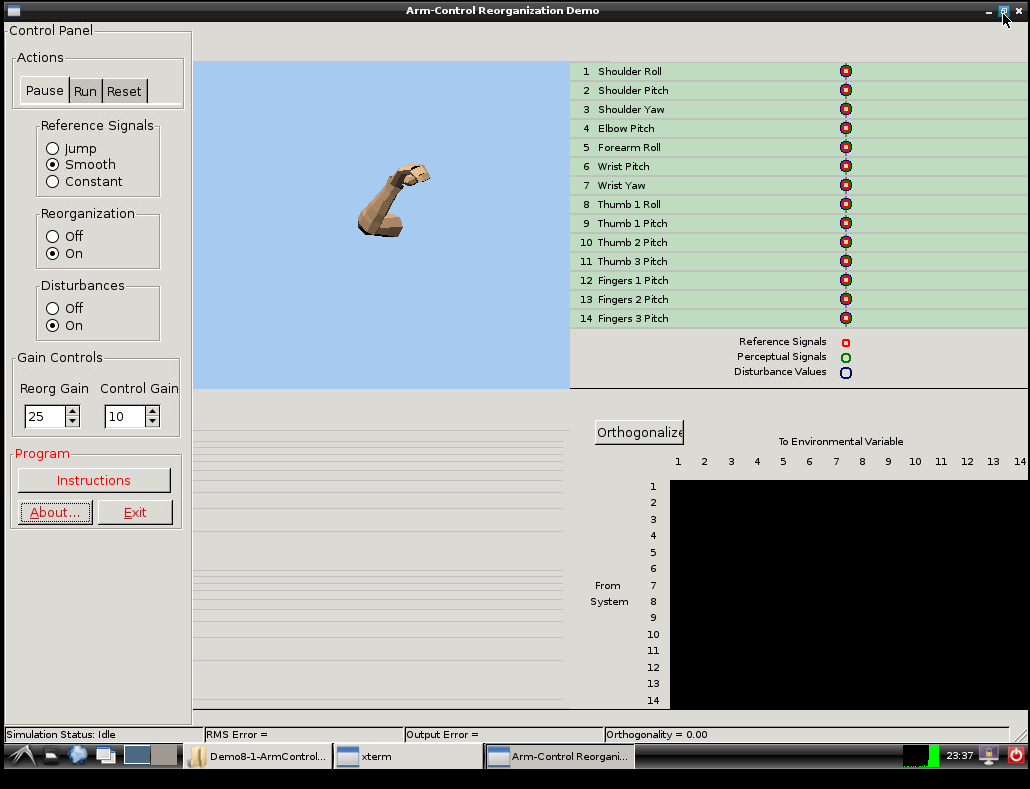Turn Disturbances off
The image size is (1030, 789).
53,308
